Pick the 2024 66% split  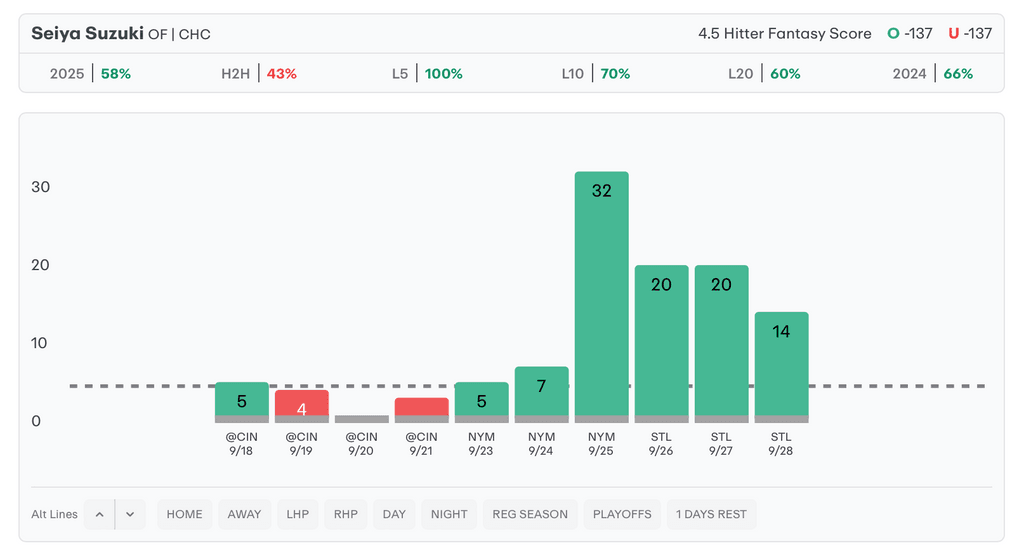pyautogui.click(x=933, y=73)
